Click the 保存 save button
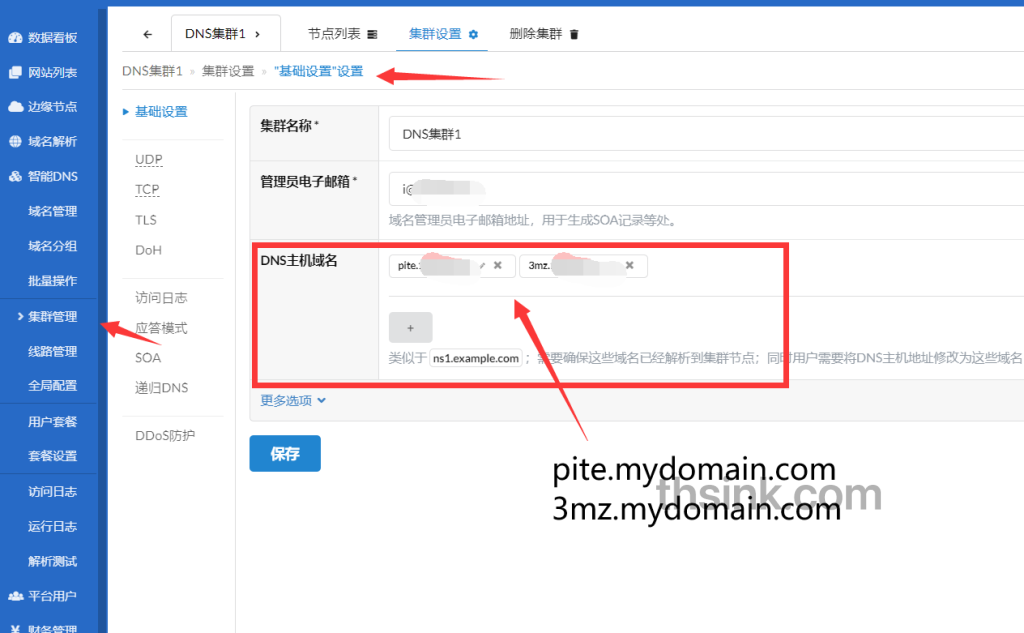1024x633 pixels. (284, 453)
